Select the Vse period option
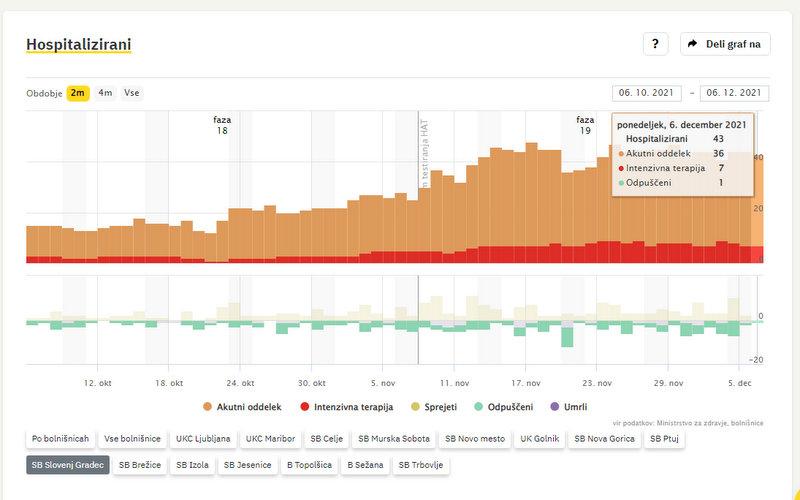This screenshot has height=500, width=800. [132, 93]
